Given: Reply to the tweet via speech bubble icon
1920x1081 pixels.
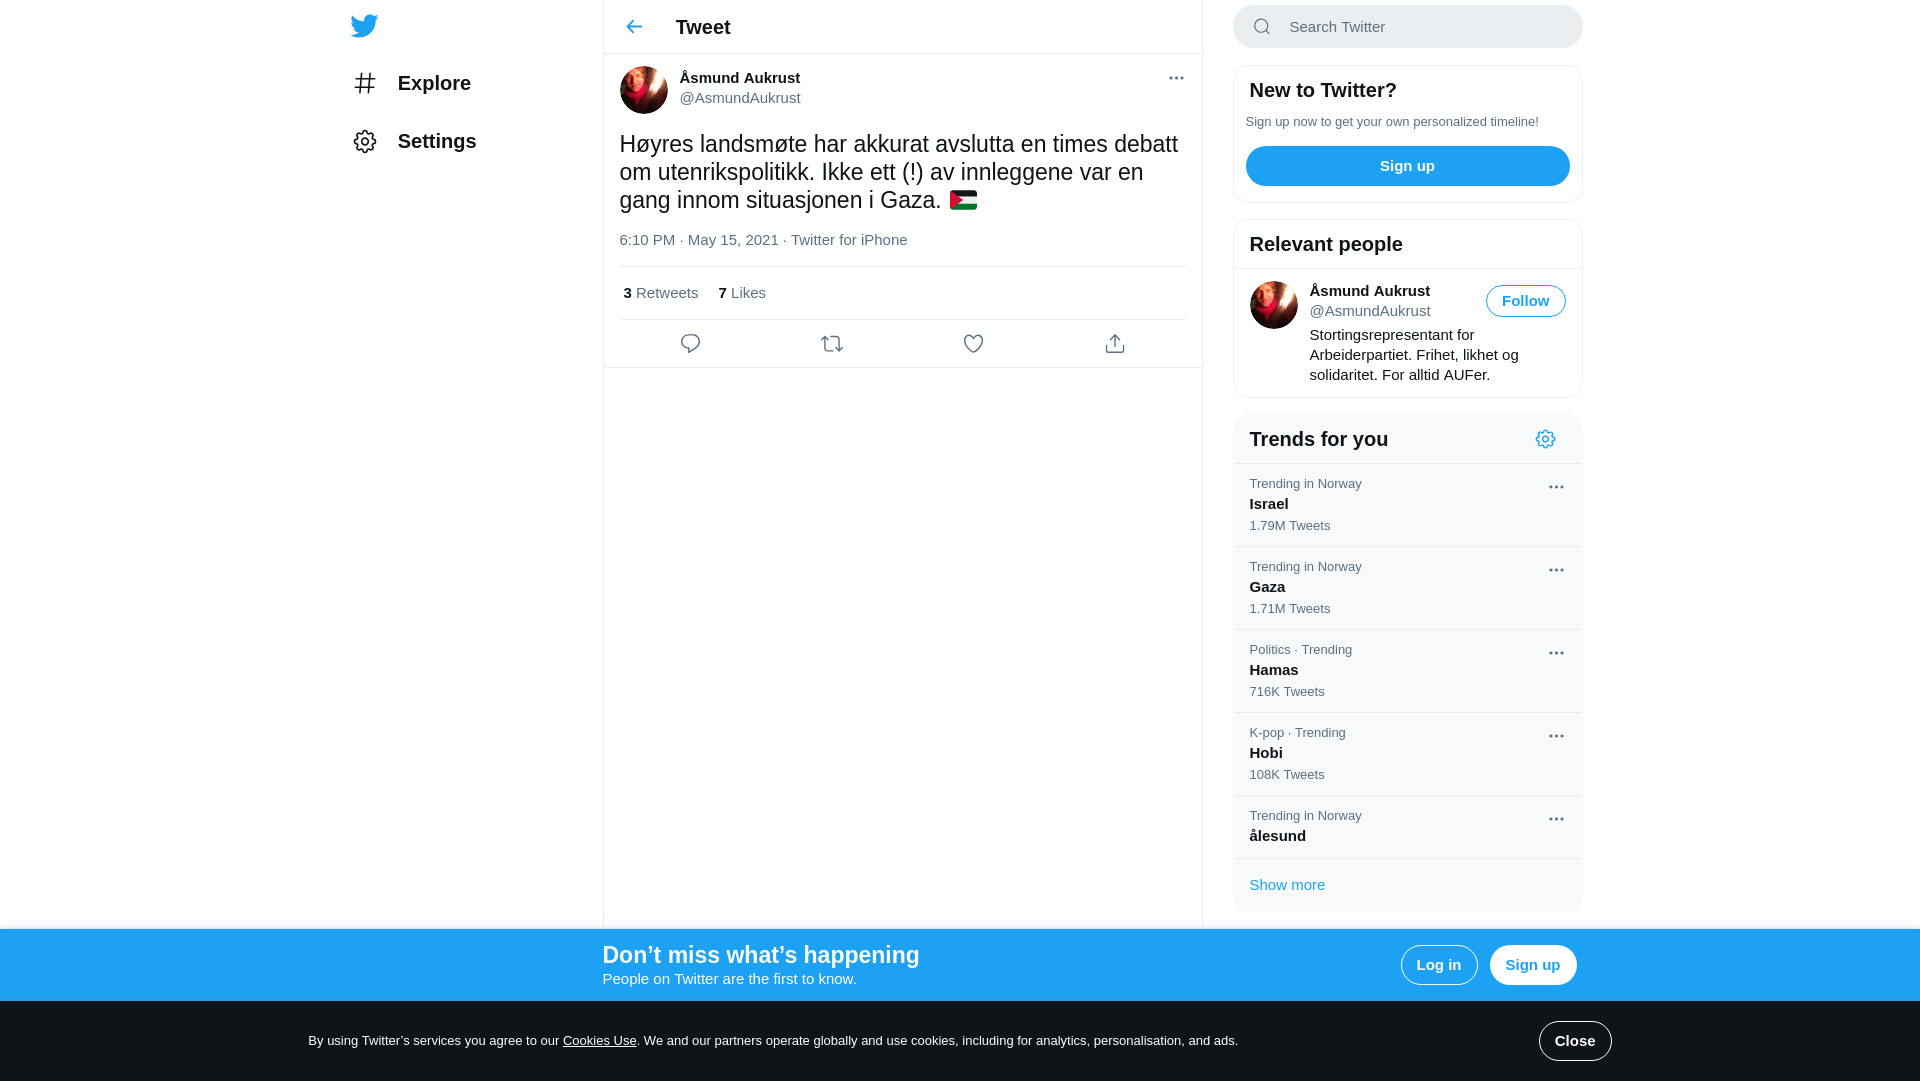Looking at the screenshot, I should pos(690,344).
